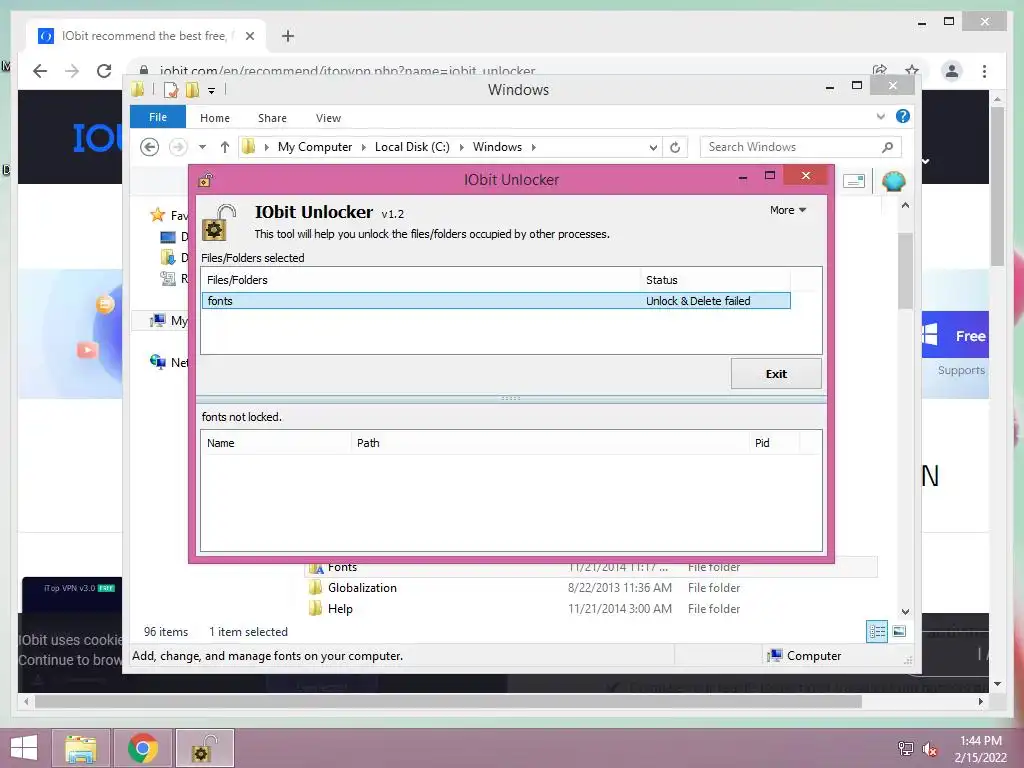Click My Computer in the address breadcrumb

315,147
